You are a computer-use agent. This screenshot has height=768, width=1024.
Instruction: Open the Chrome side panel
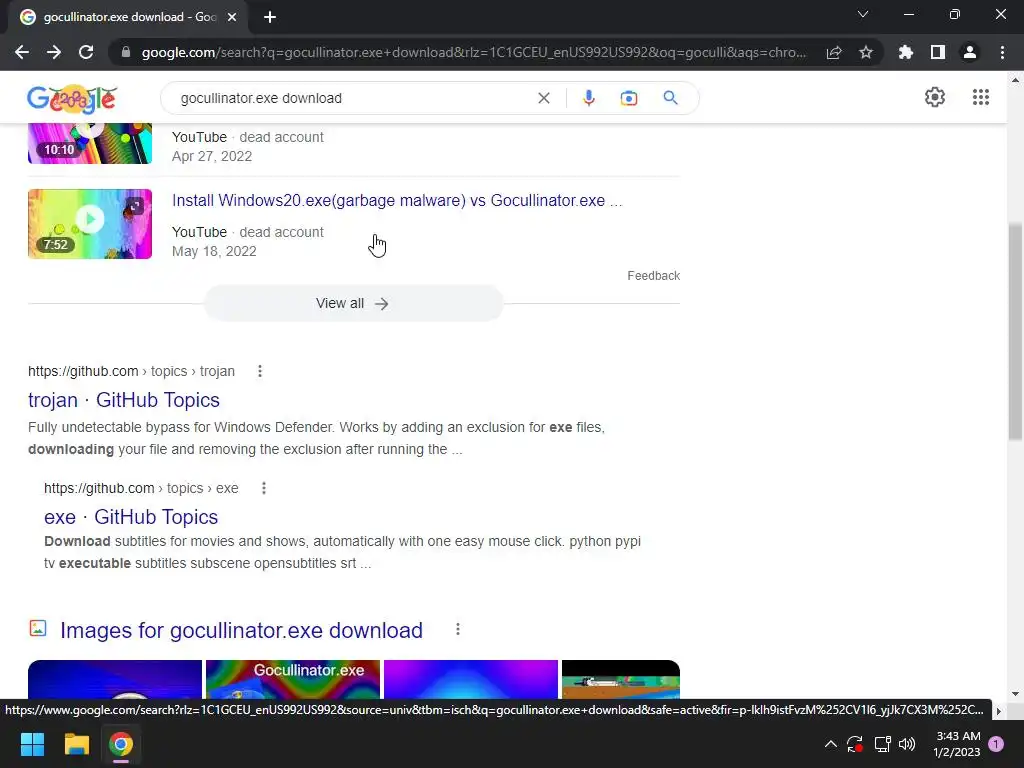938,52
